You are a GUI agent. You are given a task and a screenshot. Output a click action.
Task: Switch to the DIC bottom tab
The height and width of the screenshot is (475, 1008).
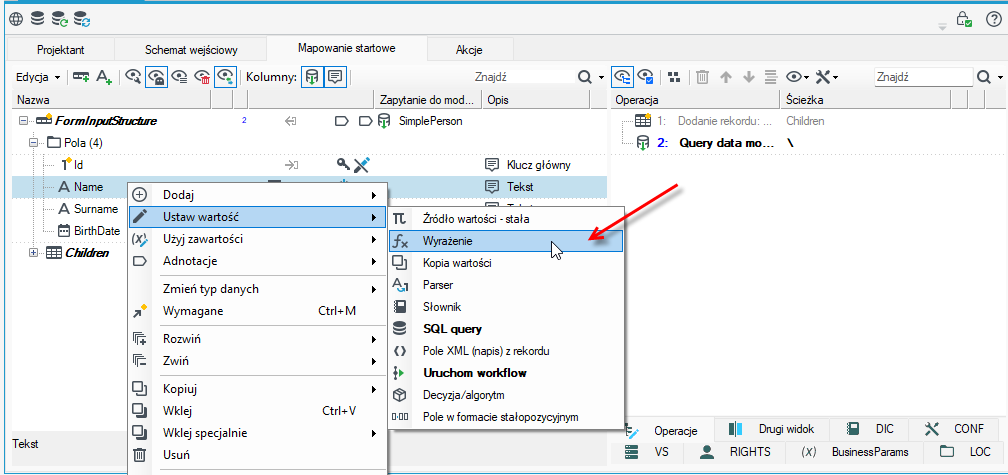(870, 429)
